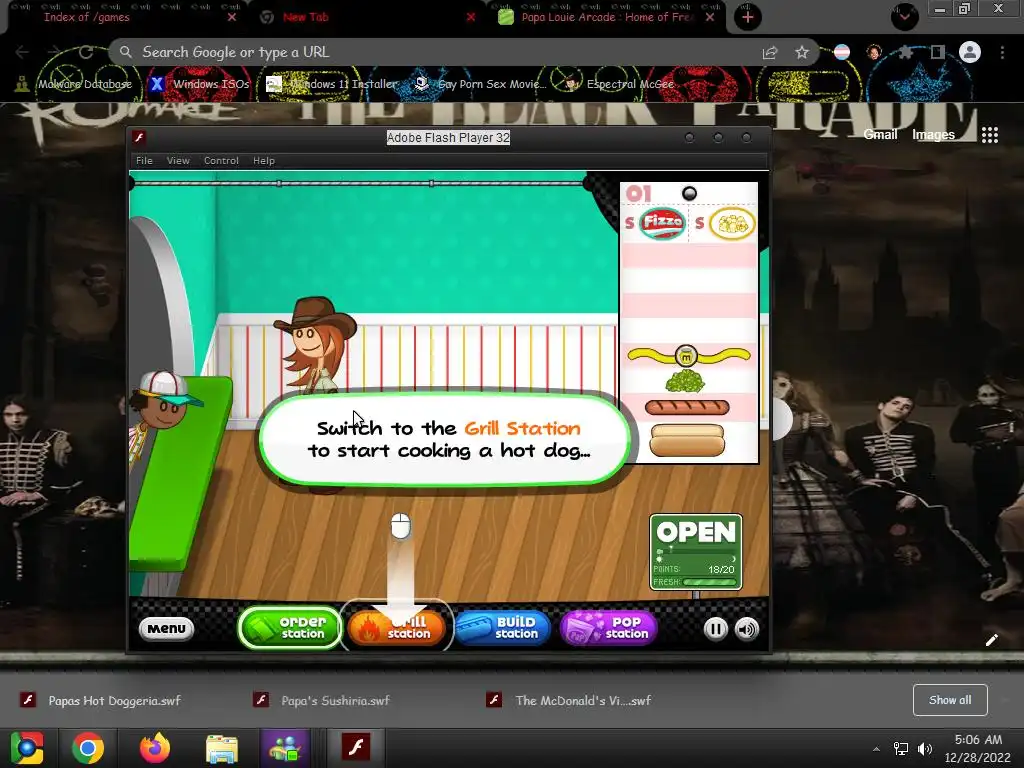1024x768 pixels.
Task: Open the Flash Player Control menu
Action: click(221, 161)
